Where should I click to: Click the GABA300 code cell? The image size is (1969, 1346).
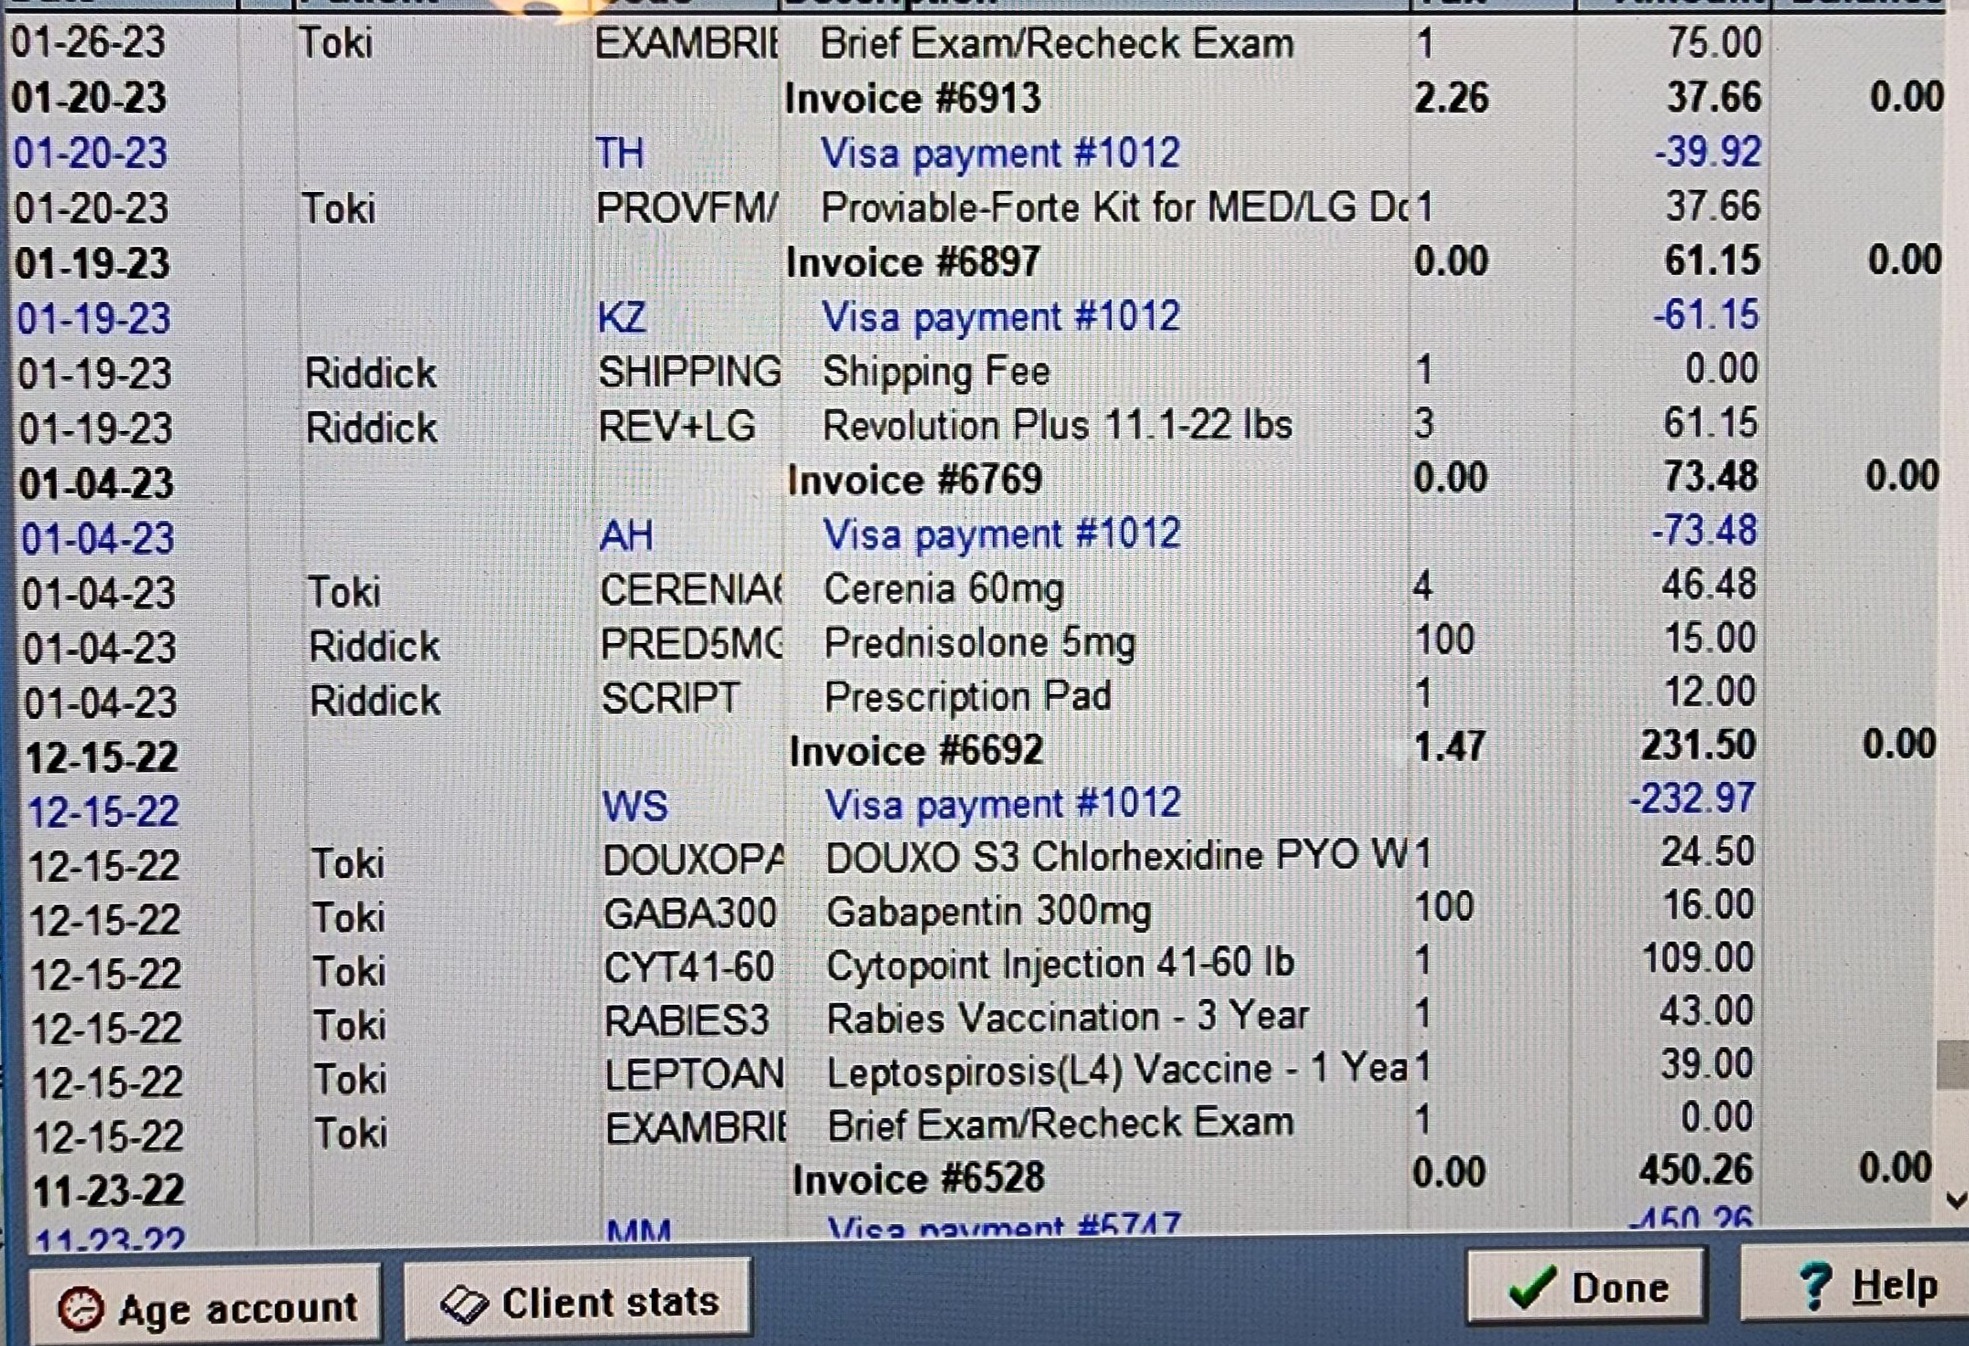[x=689, y=913]
